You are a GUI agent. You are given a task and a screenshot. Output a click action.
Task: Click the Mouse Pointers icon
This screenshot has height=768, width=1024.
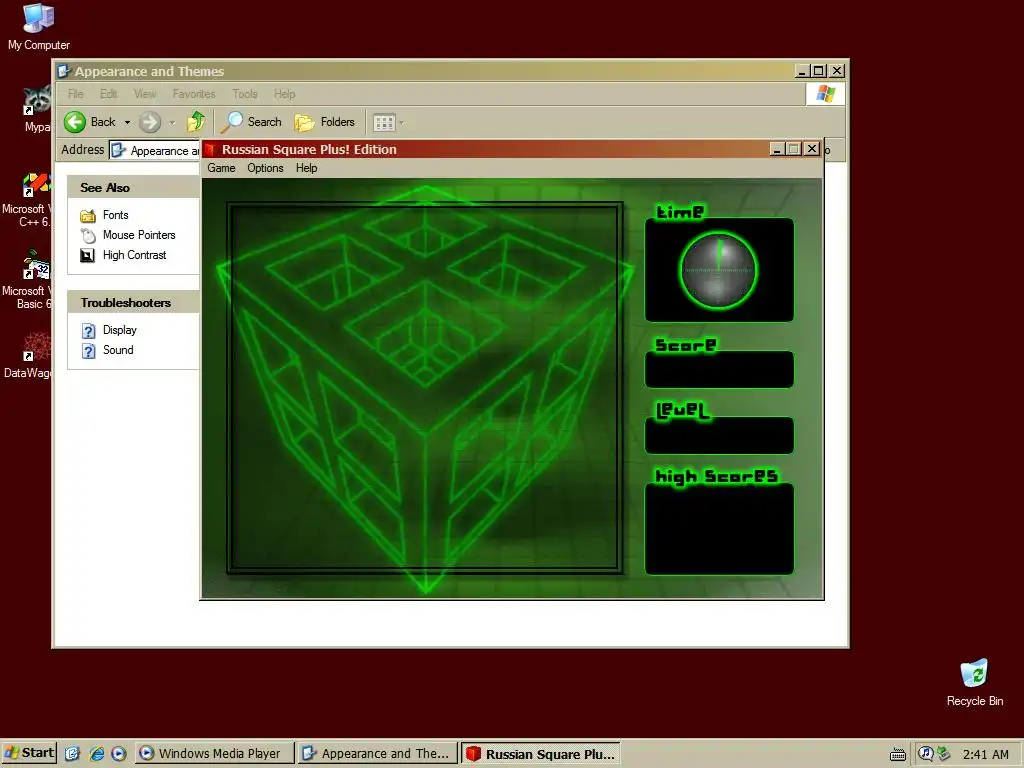tap(88, 235)
